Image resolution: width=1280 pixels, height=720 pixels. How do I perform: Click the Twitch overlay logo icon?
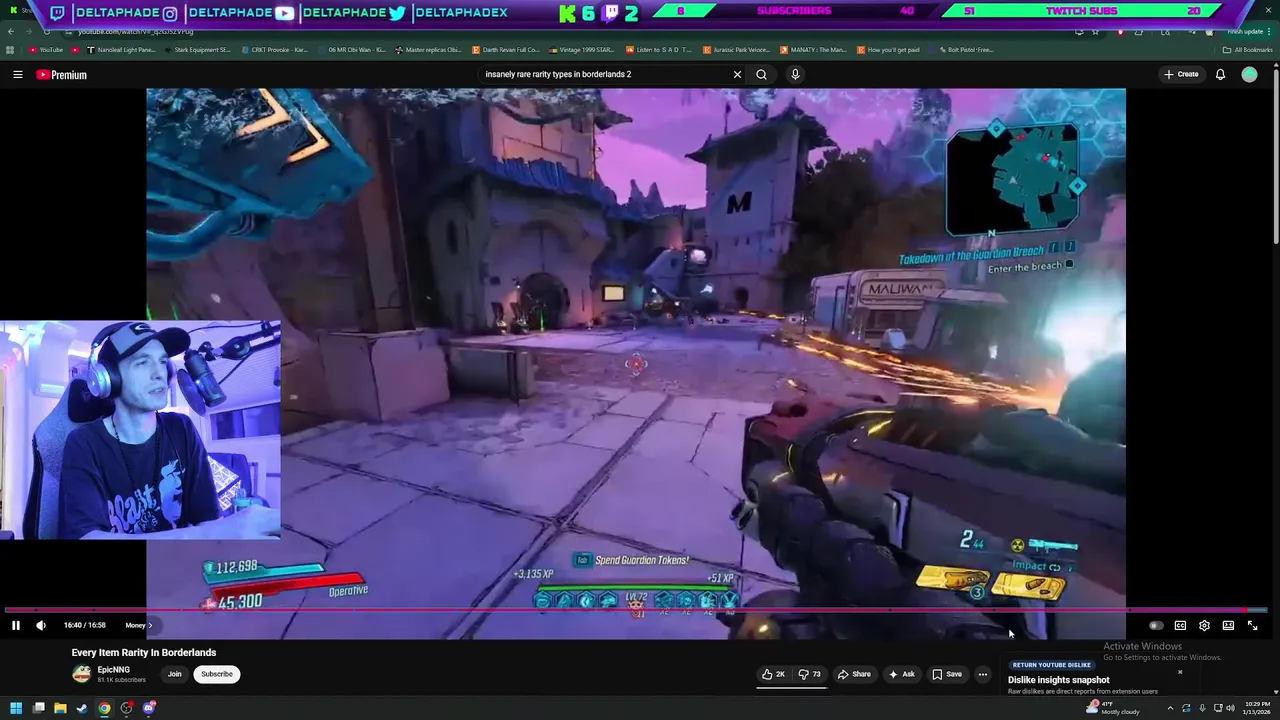[57, 13]
